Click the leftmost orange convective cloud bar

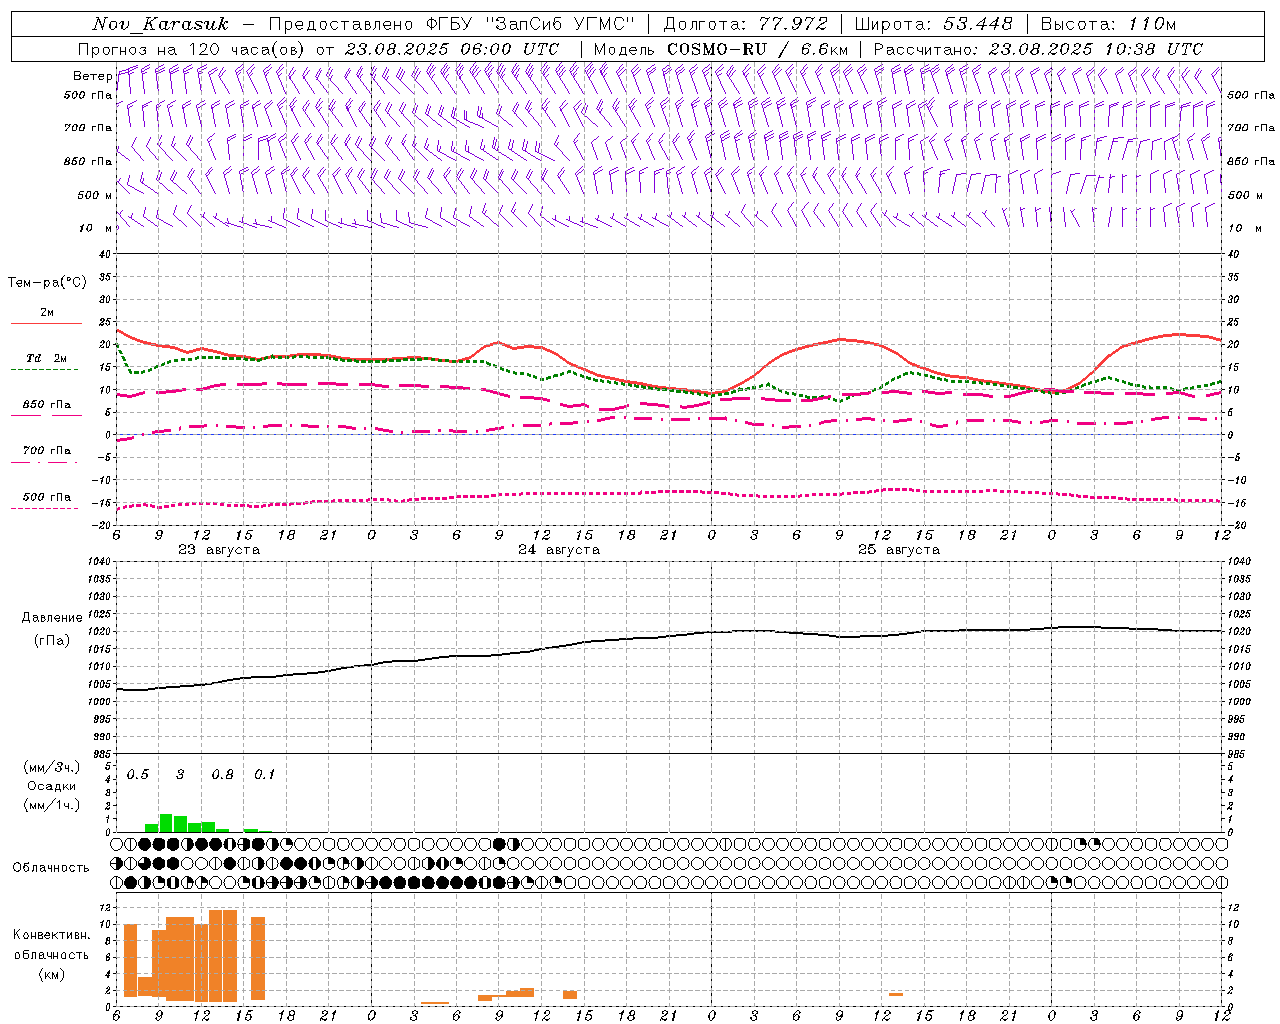[x=130, y=960]
